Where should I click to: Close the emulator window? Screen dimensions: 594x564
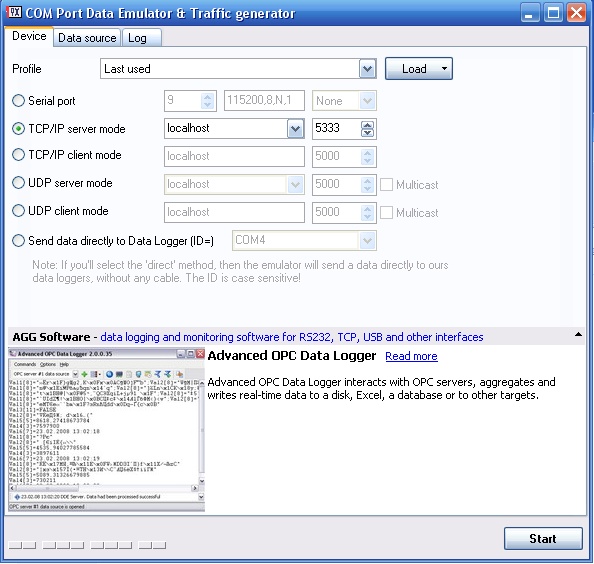(576, 13)
